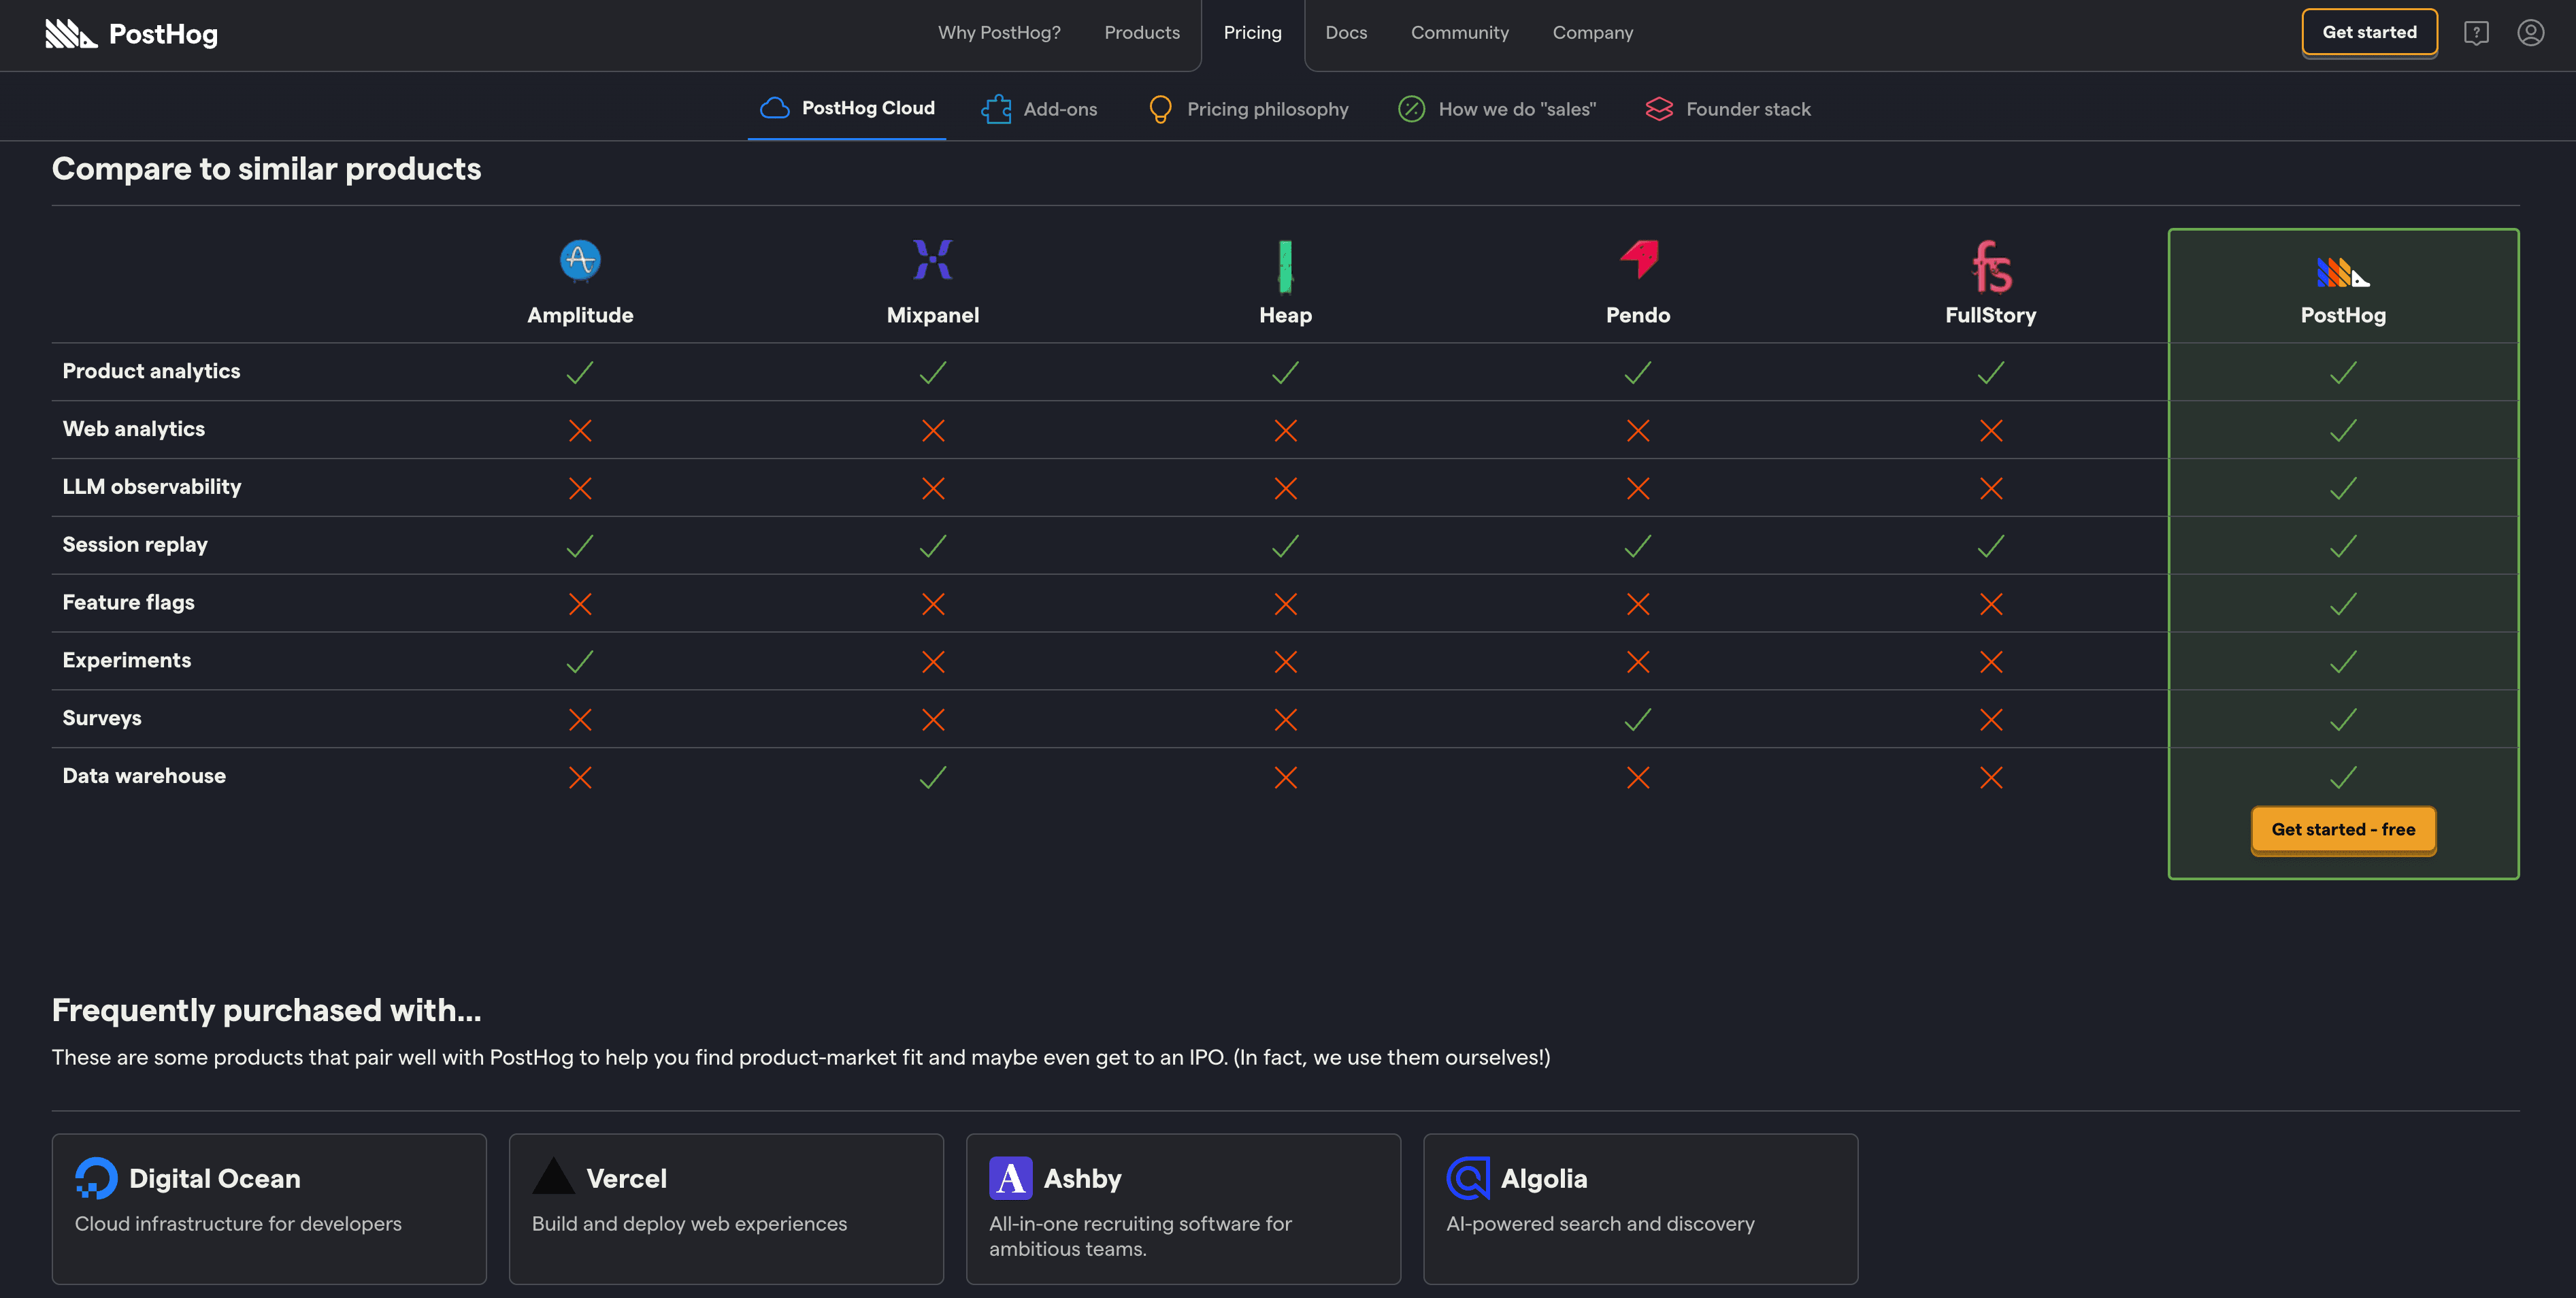Open the help question mark icon

pos(2477,33)
